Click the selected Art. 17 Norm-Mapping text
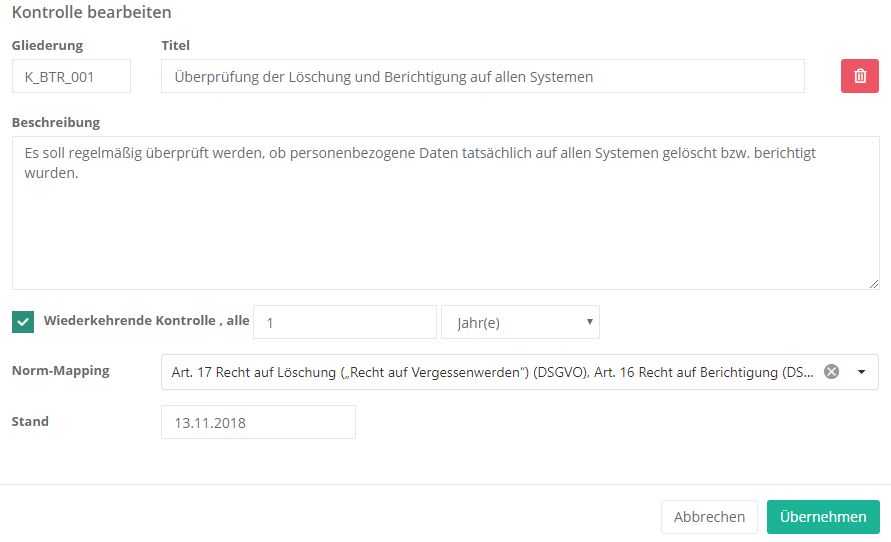The width and height of the screenshot is (891, 542). click(x=490, y=372)
